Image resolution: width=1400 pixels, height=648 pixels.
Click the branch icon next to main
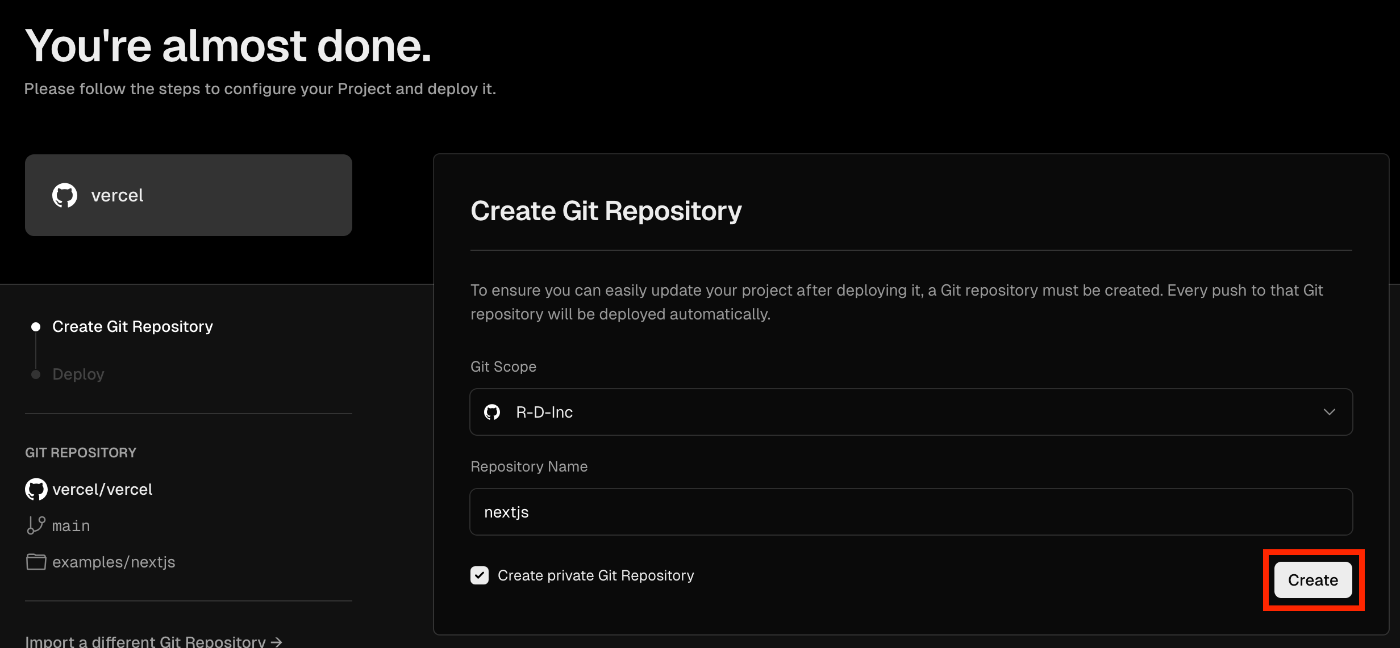(36, 525)
